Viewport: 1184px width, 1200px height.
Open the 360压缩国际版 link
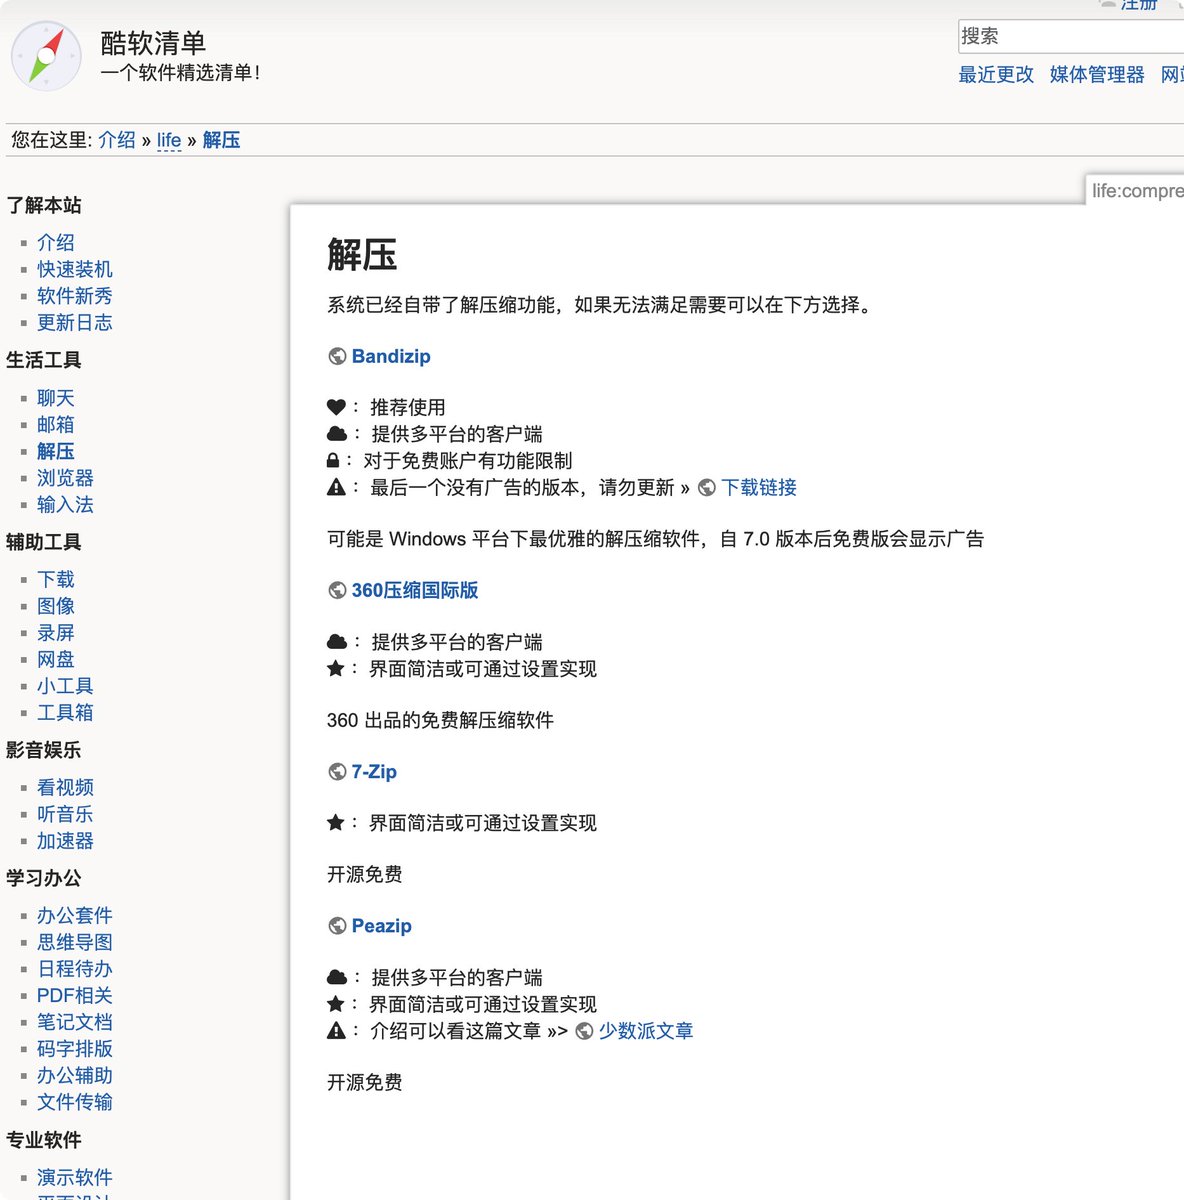[415, 591]
